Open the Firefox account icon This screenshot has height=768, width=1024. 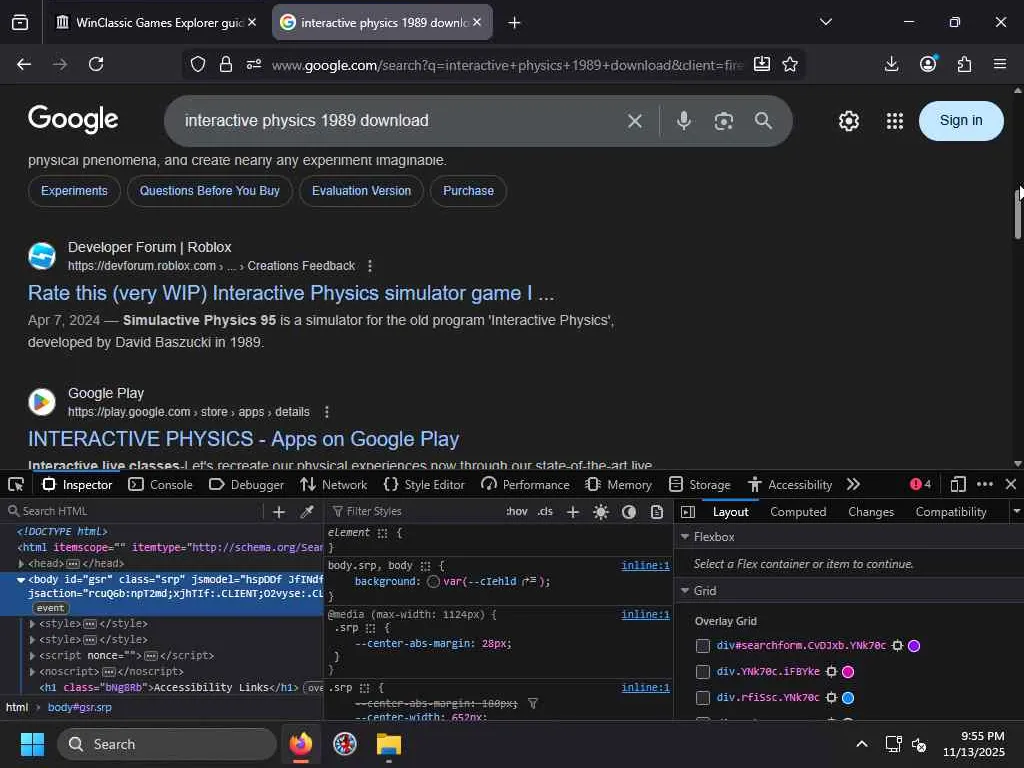coord(928,64)
